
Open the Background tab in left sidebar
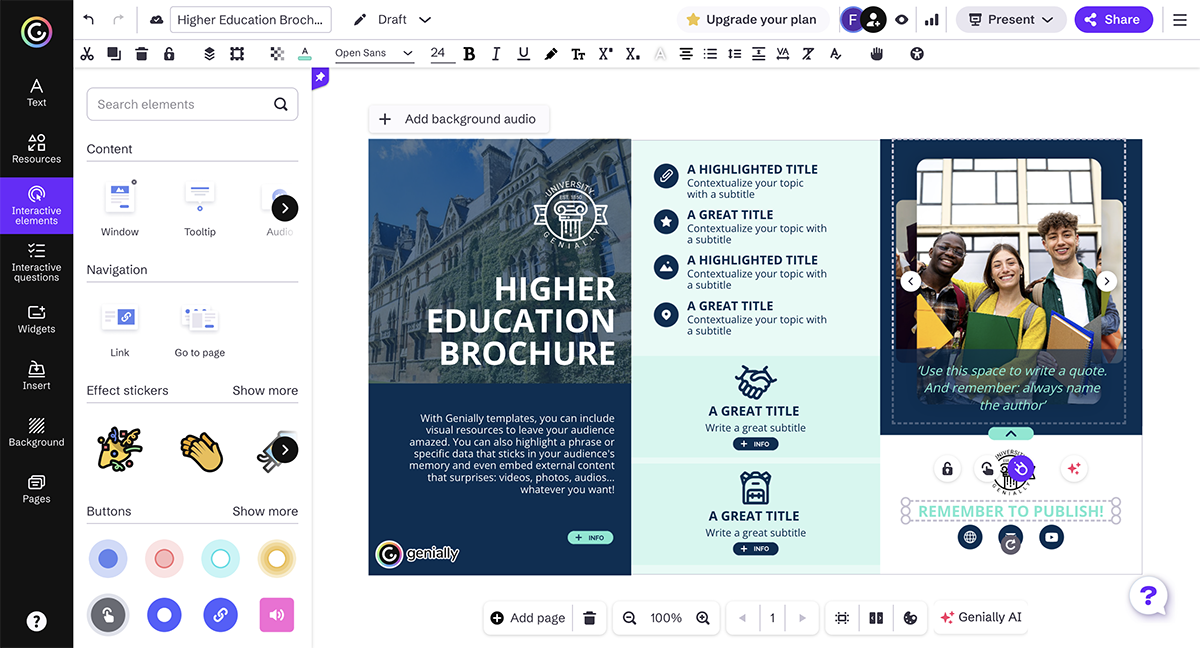[x=36, y=432]
